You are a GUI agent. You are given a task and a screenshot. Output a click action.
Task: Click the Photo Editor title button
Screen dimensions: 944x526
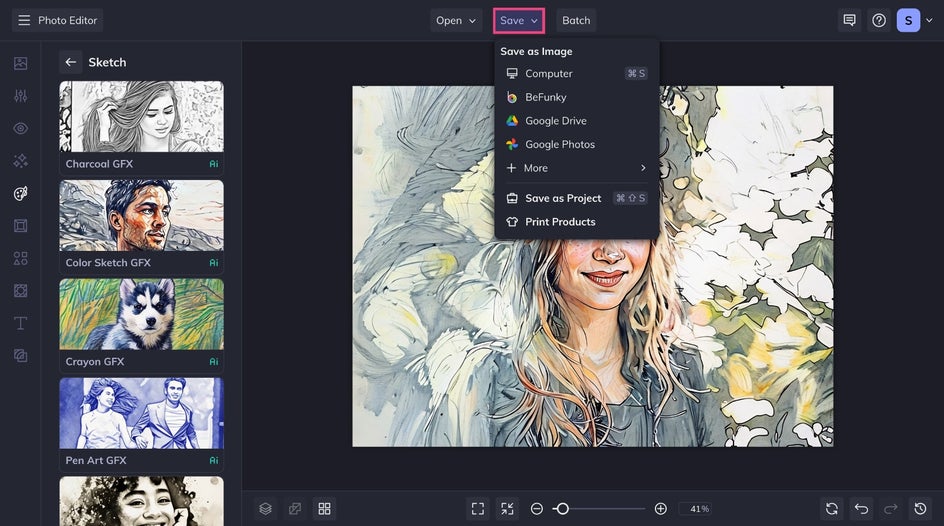pos(57,20)
